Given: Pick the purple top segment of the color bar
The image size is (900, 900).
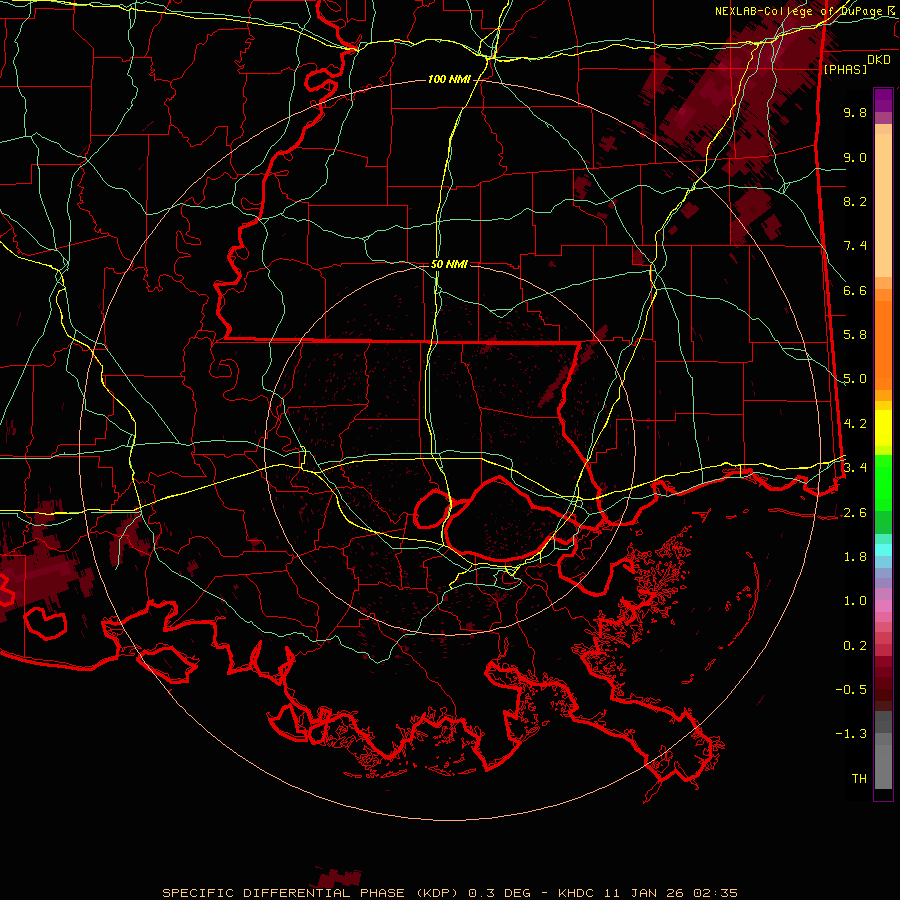Looking at the screenshot, I should point(883,100).
